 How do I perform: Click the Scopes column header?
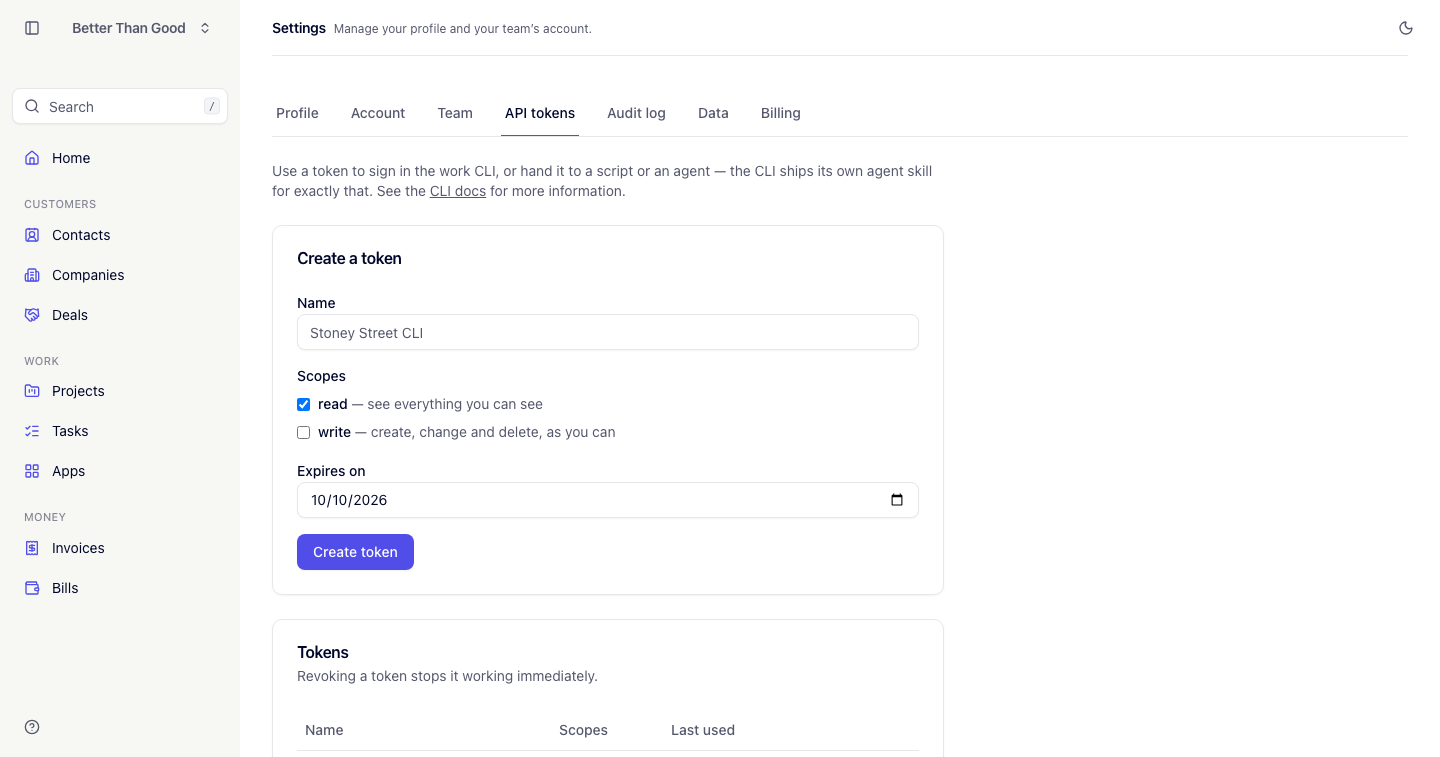(583, 730)
